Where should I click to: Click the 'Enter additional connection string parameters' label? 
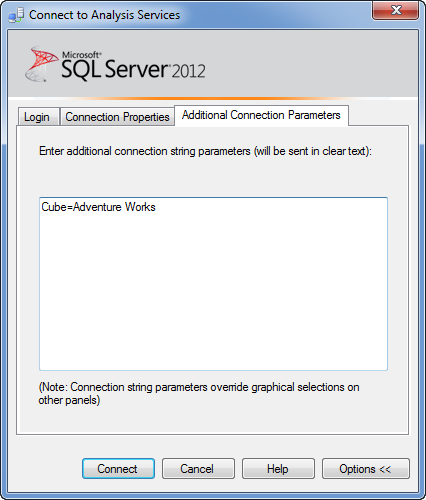[x=205, y=151]
